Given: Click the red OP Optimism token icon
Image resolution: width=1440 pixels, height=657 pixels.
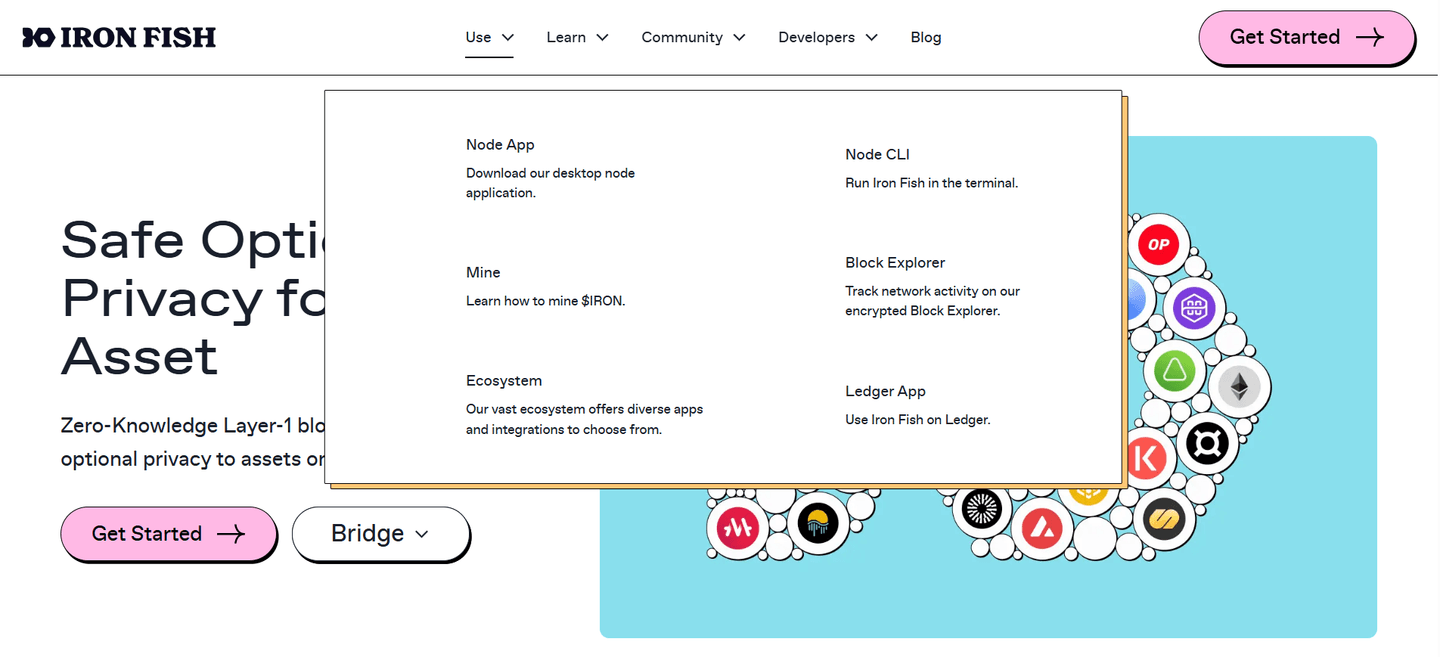Looking at the screenshot, I should pos(1159,245).
